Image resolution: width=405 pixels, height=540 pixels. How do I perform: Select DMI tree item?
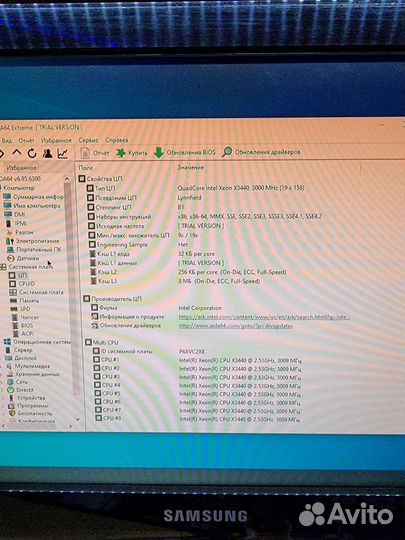click(15, 214)
